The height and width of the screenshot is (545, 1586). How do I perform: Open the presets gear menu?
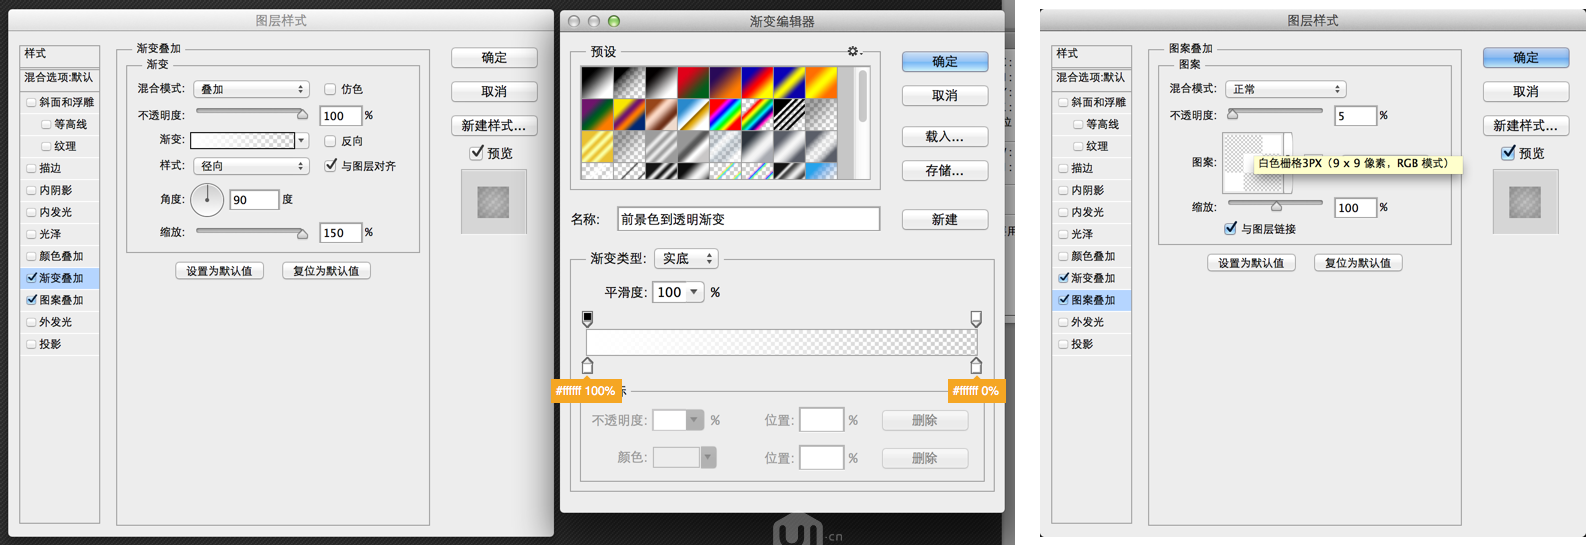[853, 51]
